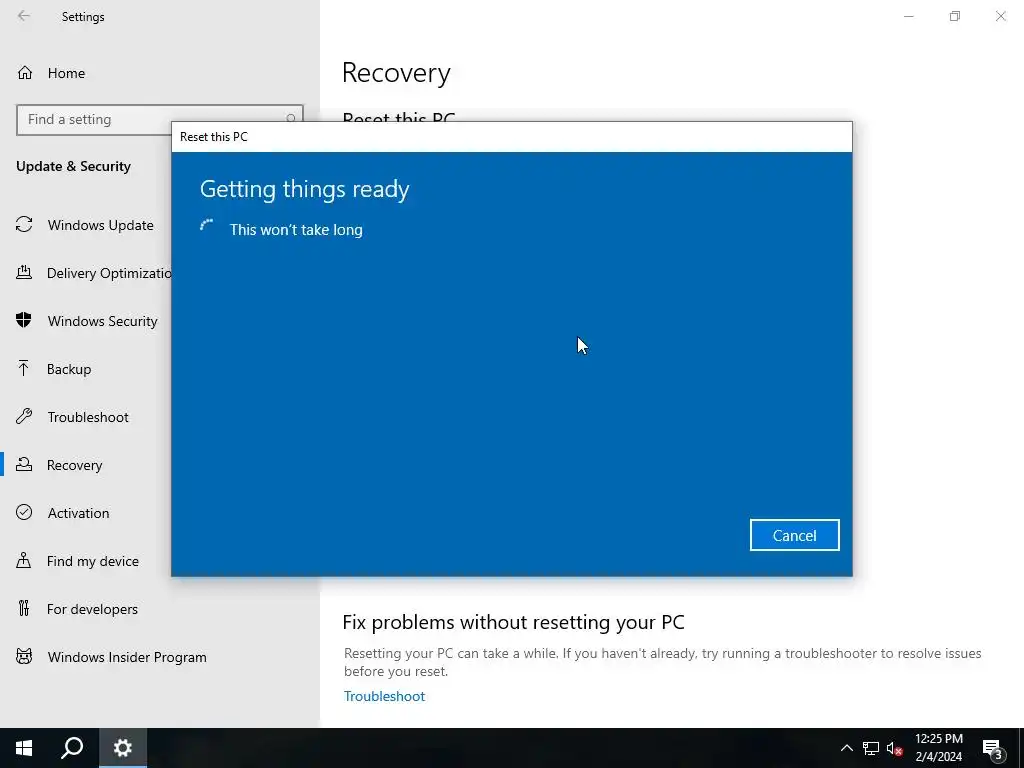Click the Troubleshoot wrench icon

pos(24,417)
